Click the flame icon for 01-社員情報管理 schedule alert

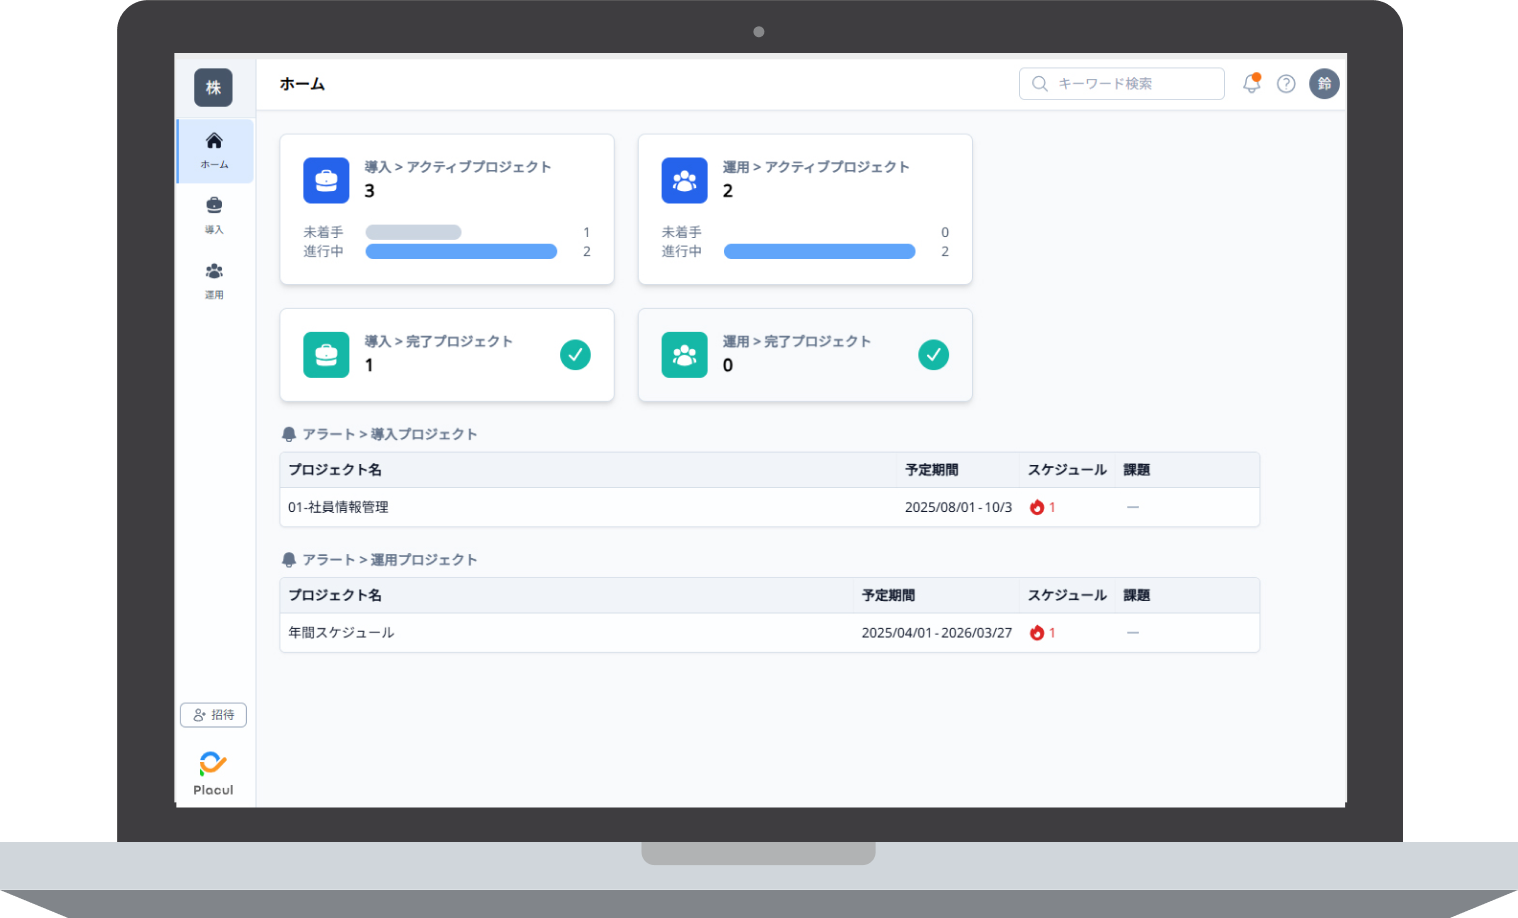pyautogui.click(x=1037, y=507)
